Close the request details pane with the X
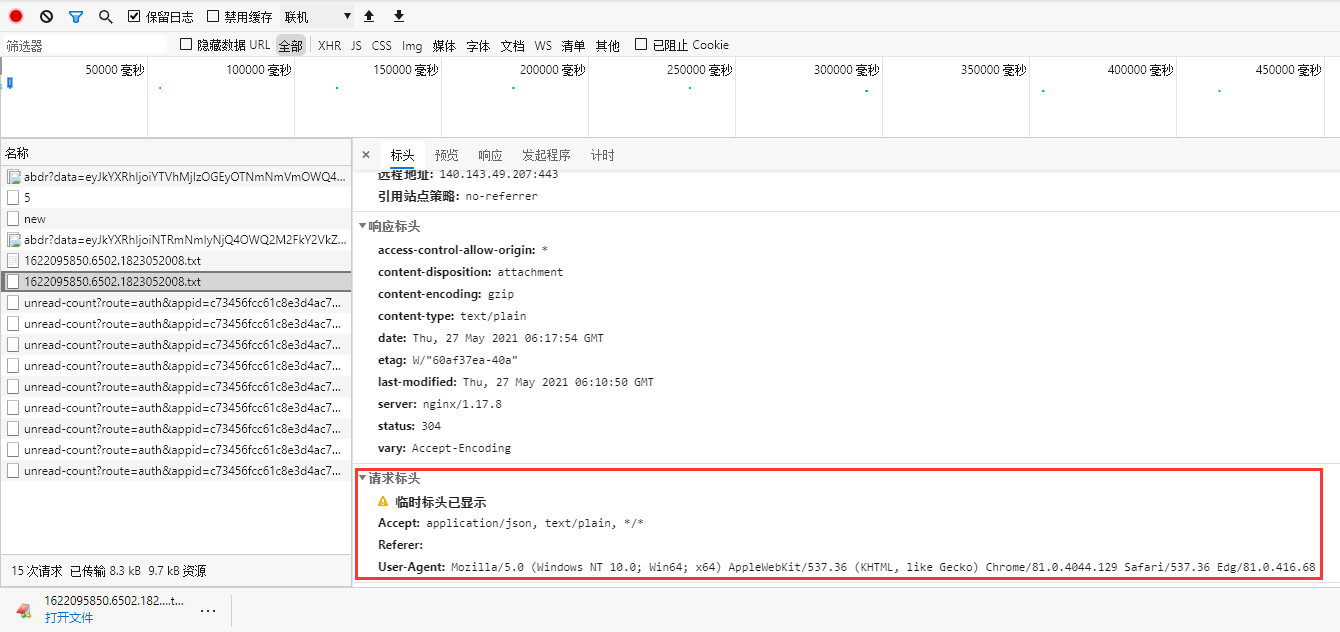Image resolution: width=1340 pixels, height=632 pixels. tap(366, 155)
